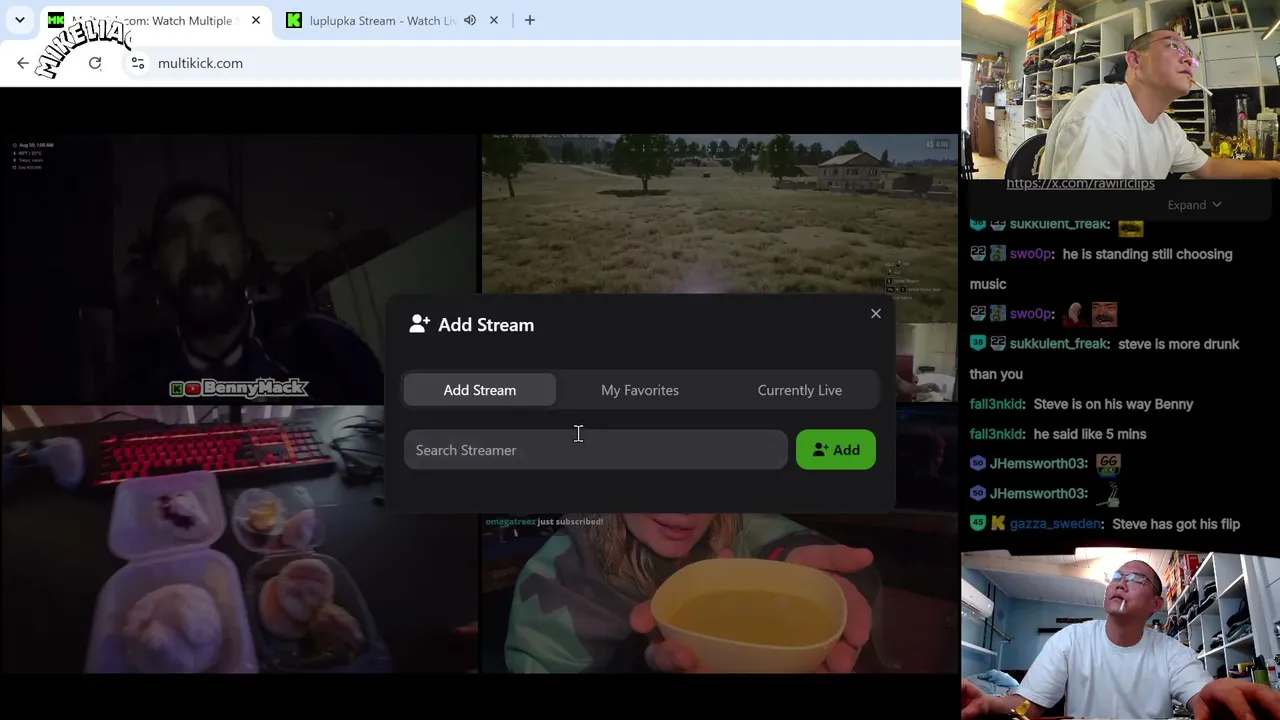
Task: Click the GG emote in chat
Action: pyautogui.click(x=1108, y=463)
